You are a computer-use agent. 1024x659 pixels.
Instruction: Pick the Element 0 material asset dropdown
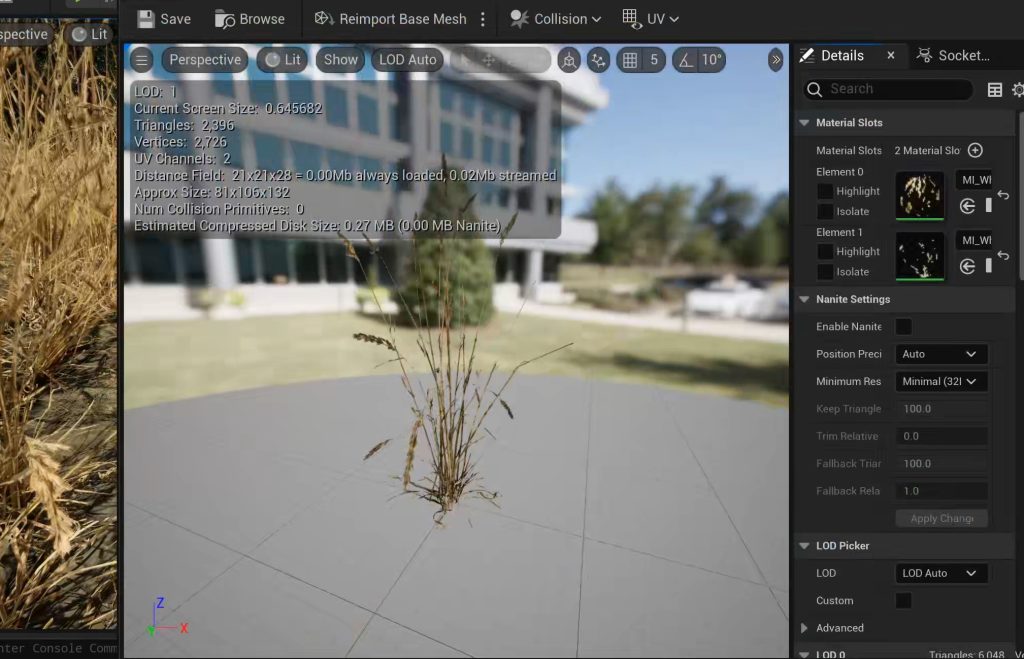pos(975,180)
